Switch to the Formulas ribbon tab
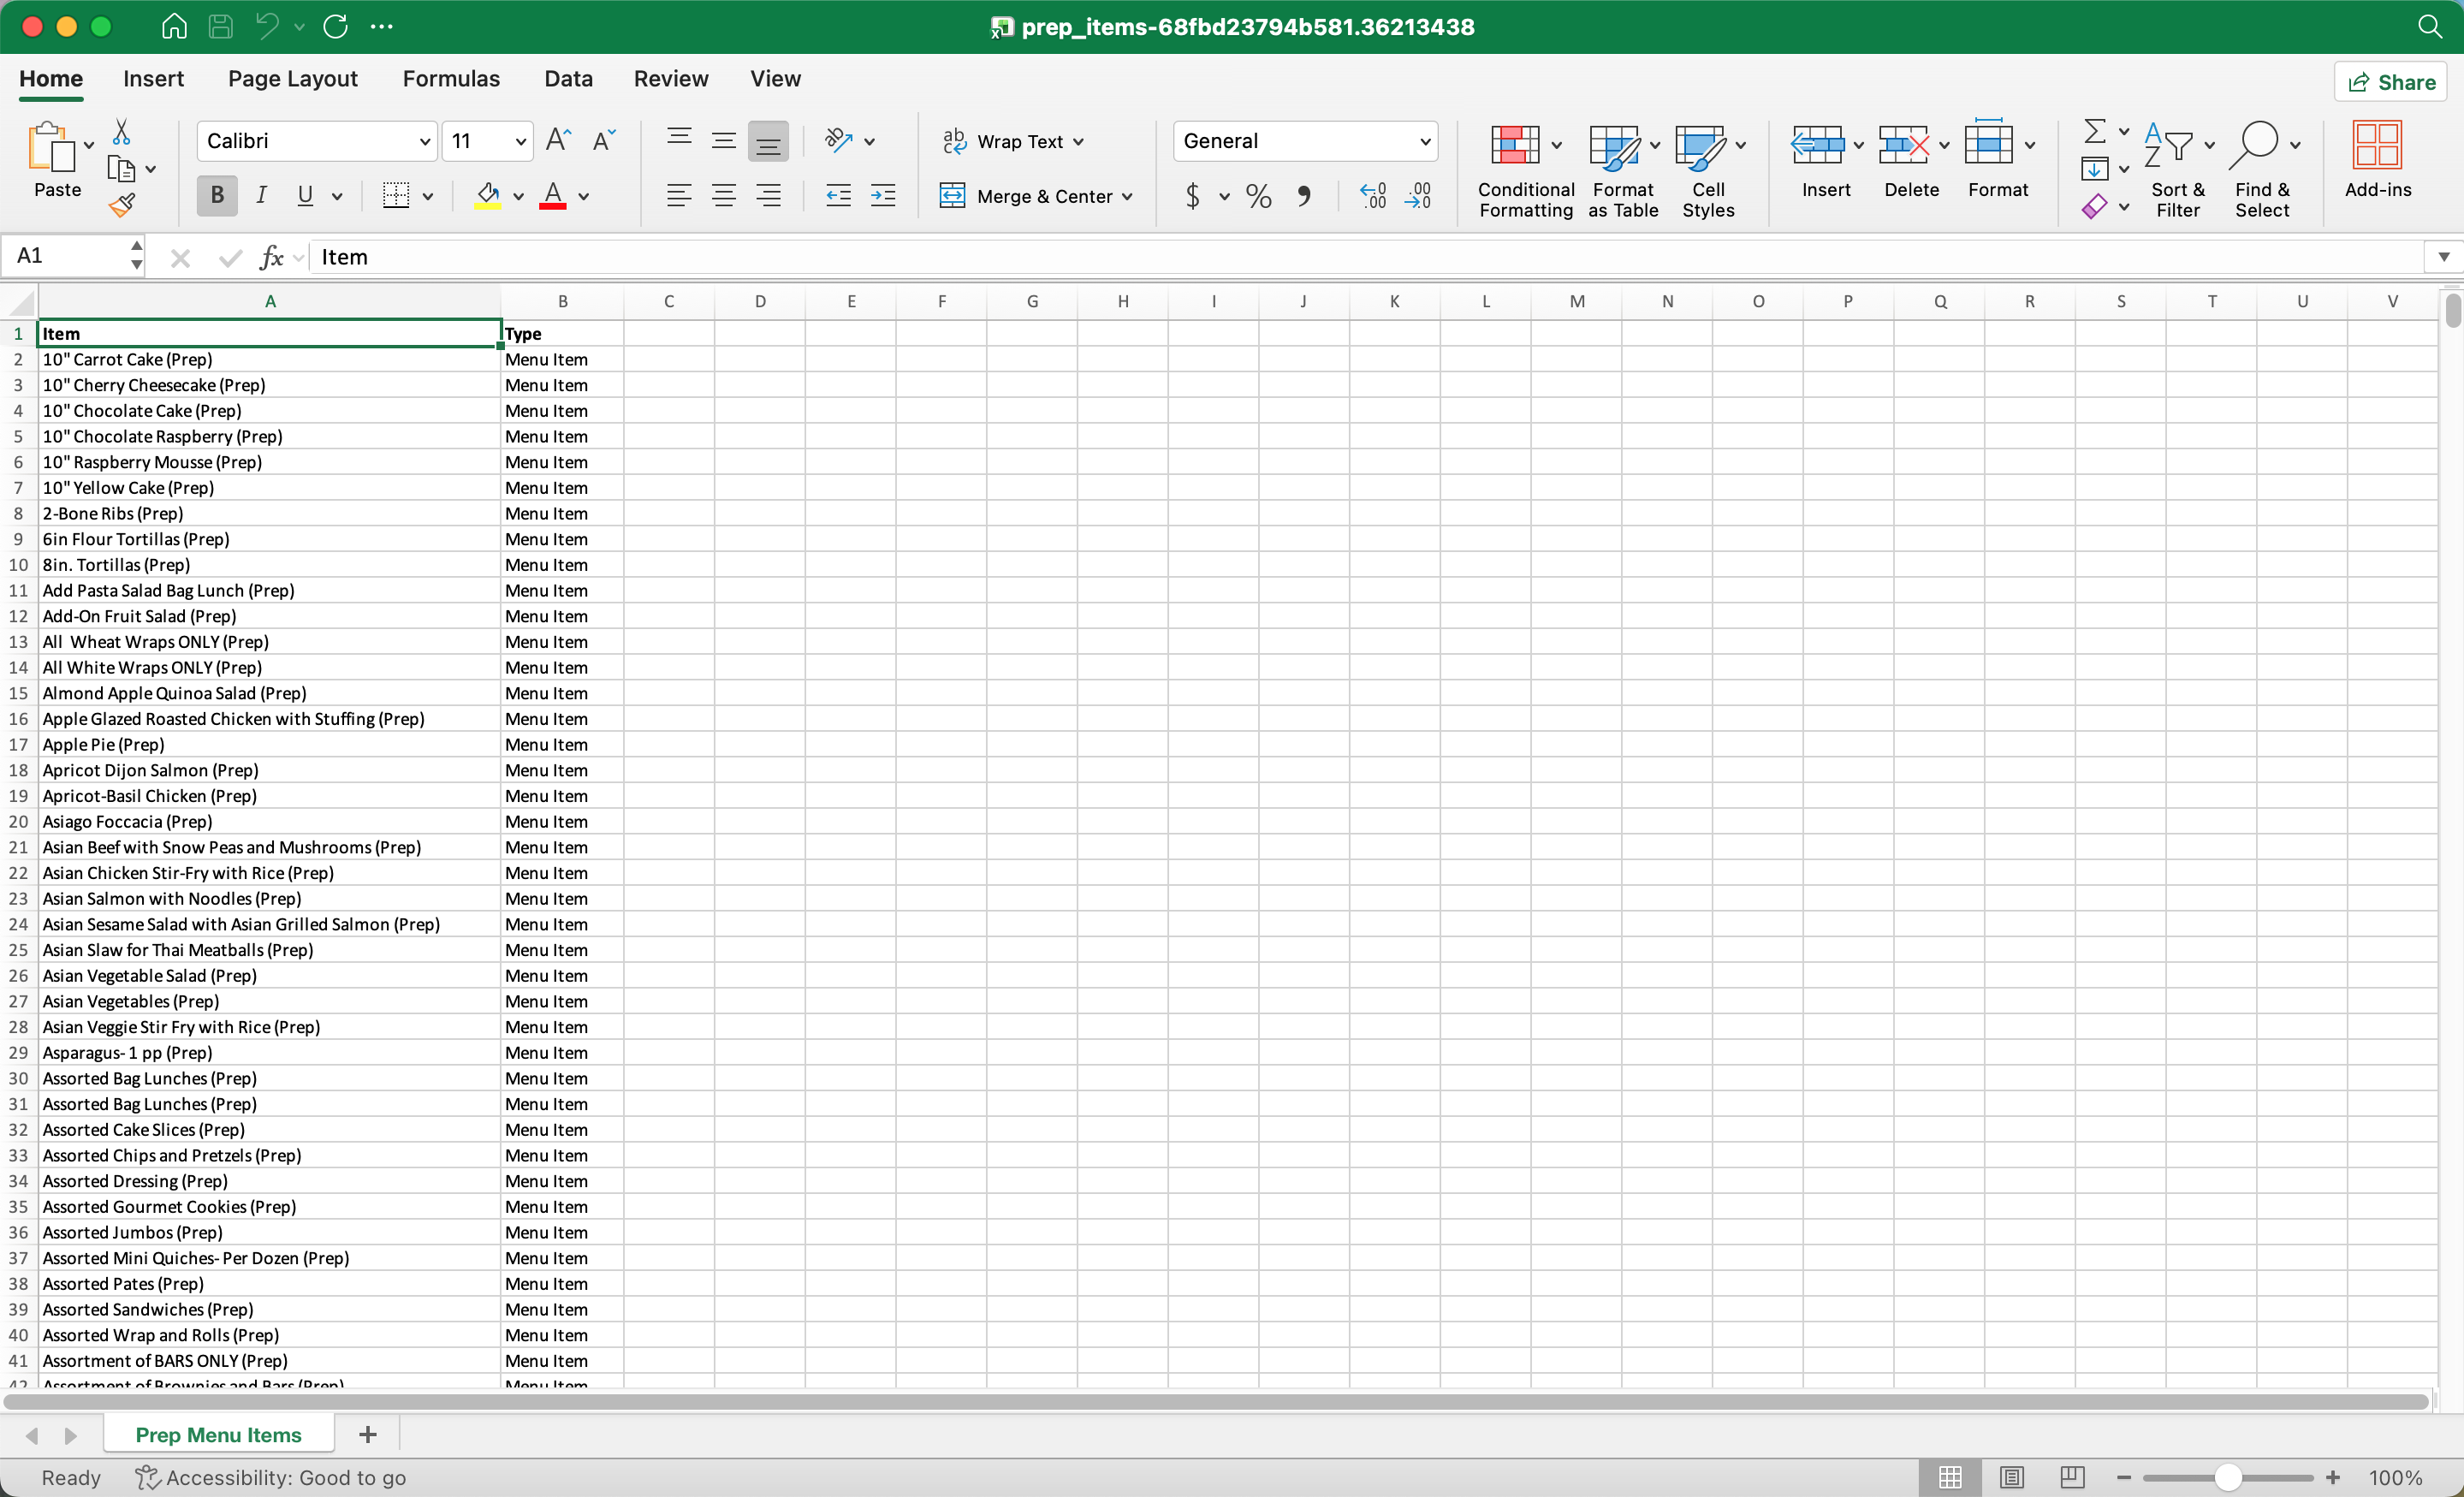The image size is (2464, 1497). [x=451, y=79]
